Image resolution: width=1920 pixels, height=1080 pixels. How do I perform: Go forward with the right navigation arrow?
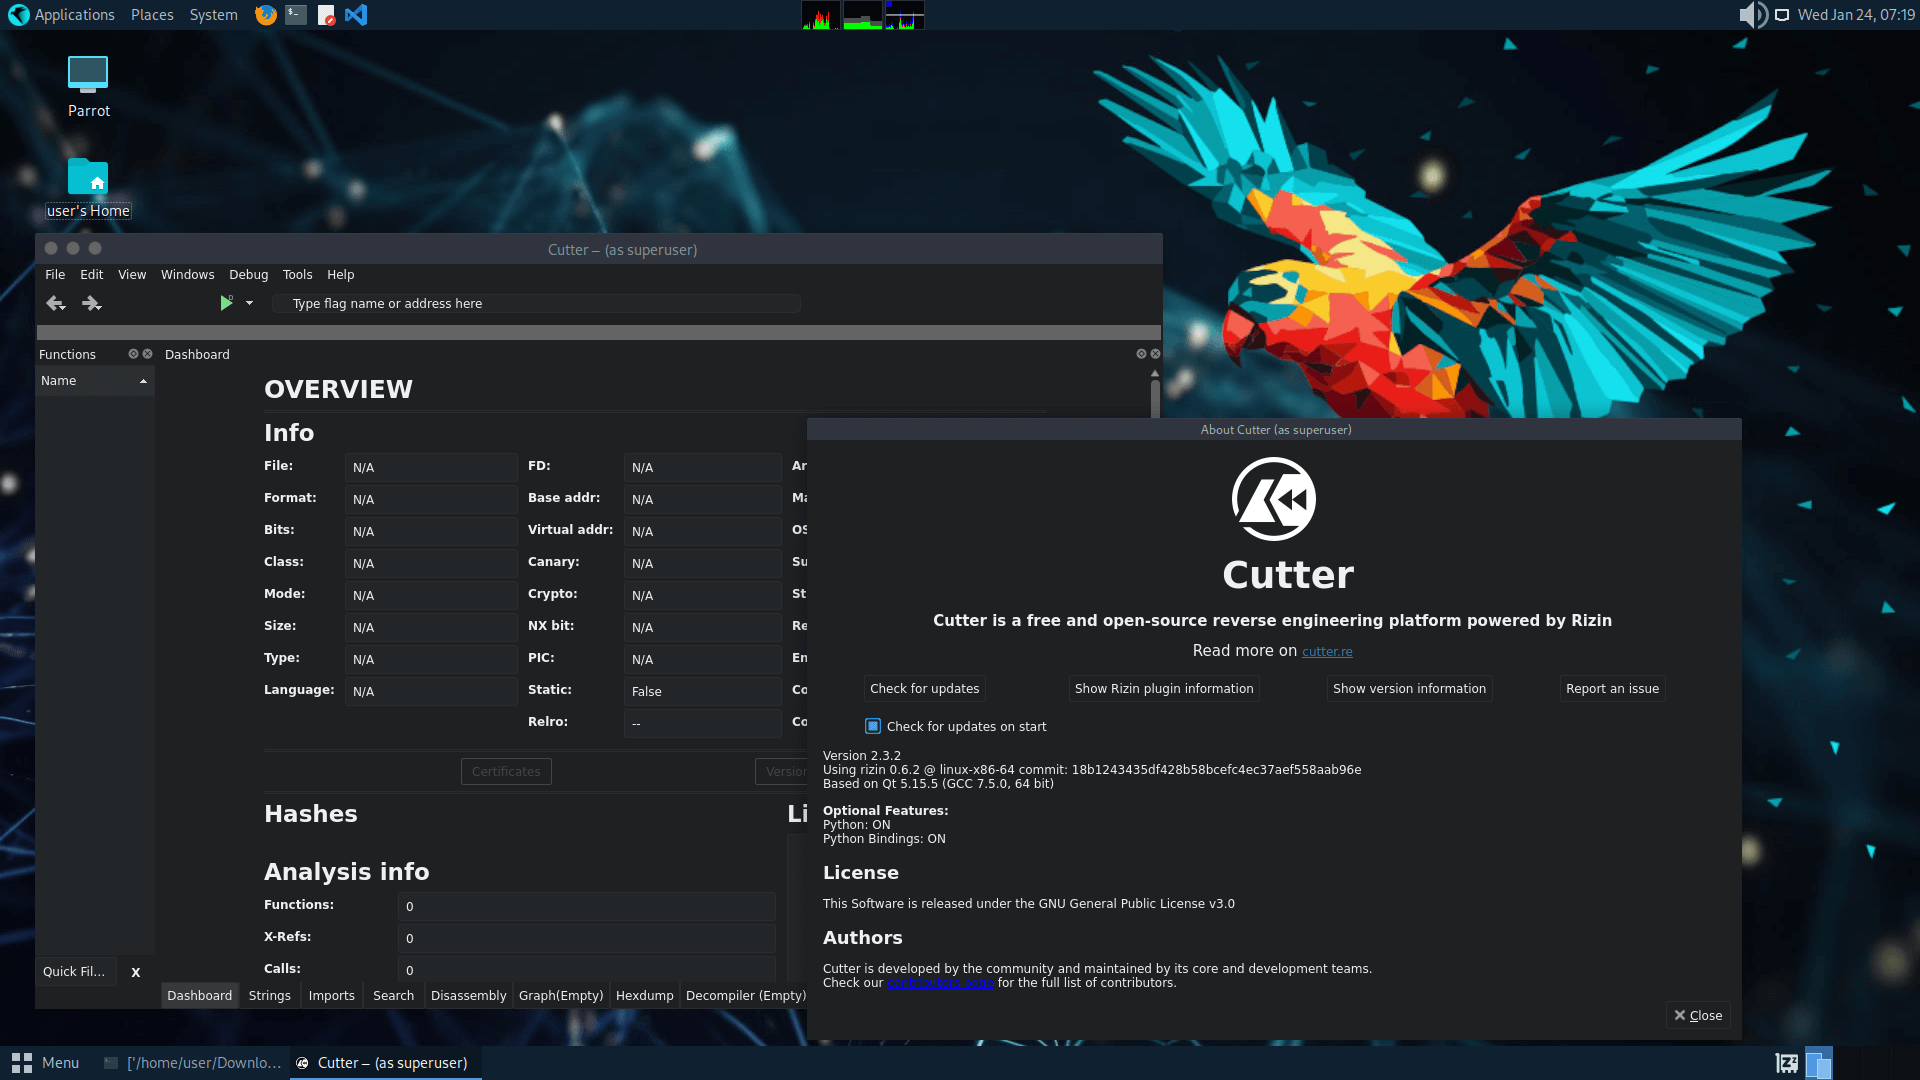click(x=91, y=303)
